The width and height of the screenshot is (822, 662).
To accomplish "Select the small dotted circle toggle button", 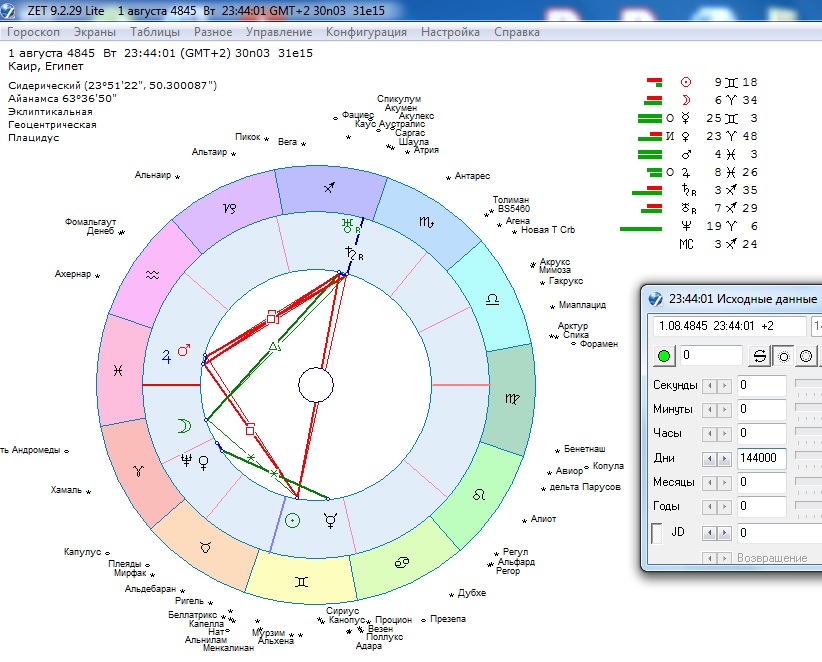I will click(x=782, y=356).
